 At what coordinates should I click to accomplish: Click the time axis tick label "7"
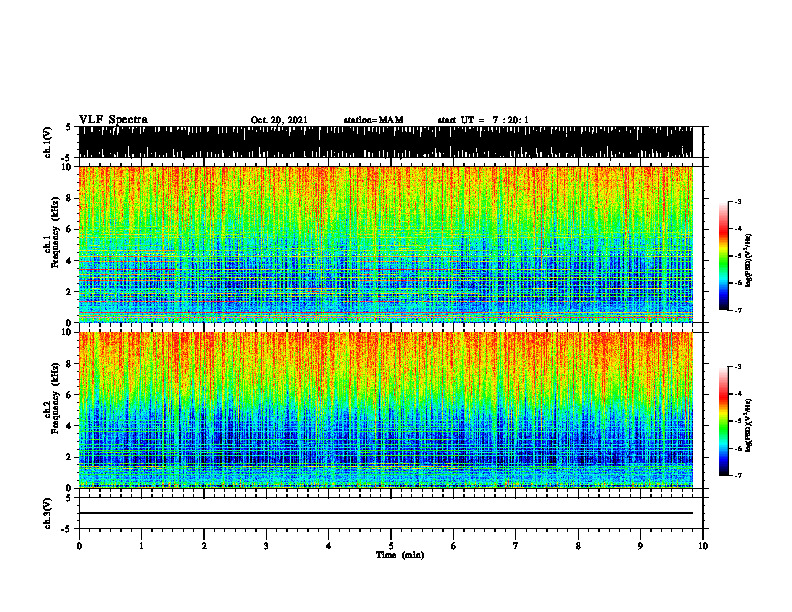pos(516,546)
